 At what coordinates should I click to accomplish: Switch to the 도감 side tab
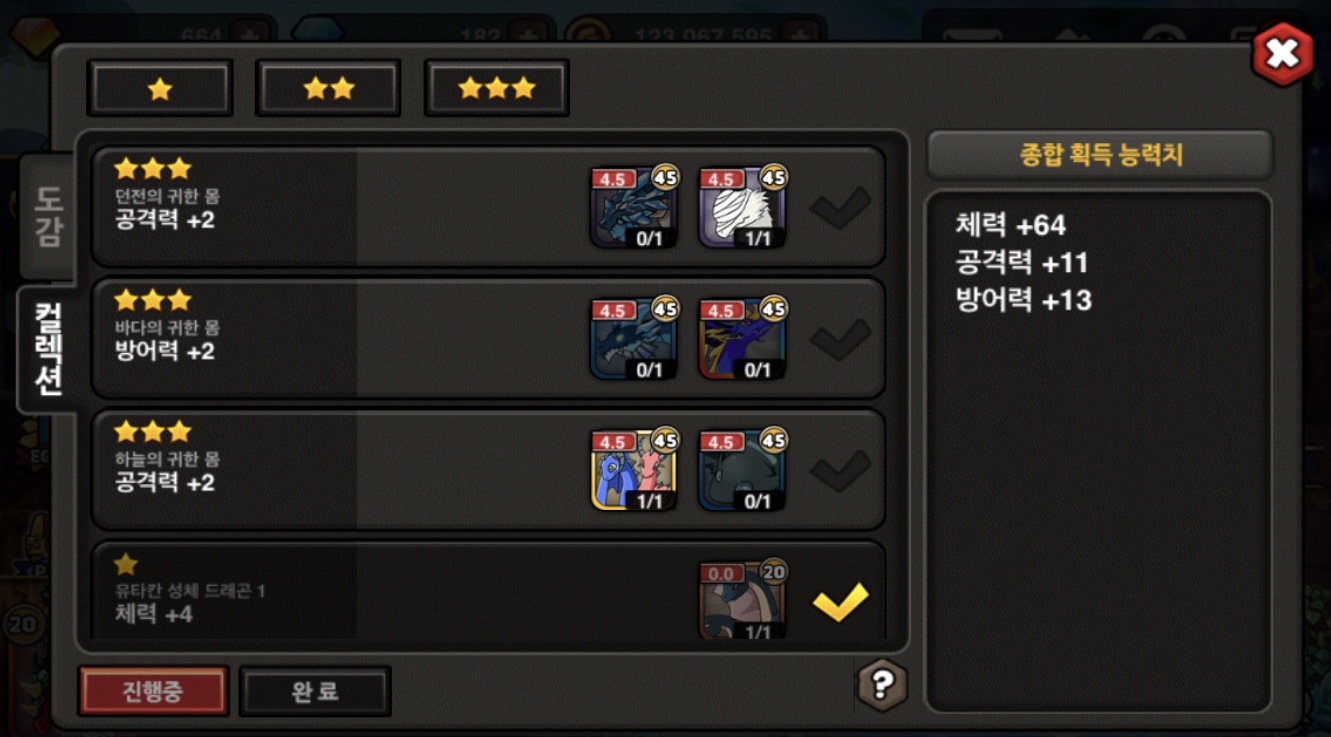47,217
